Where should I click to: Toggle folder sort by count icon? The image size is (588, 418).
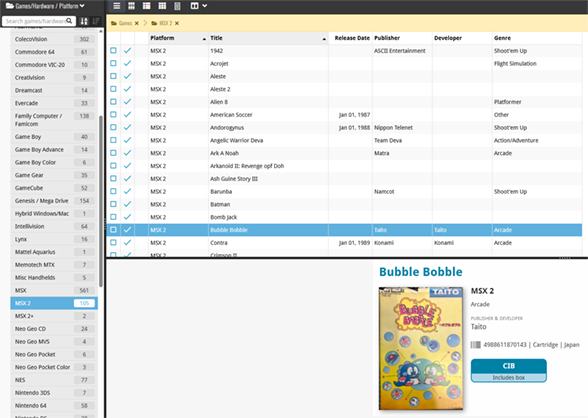(x=96, y=21)
